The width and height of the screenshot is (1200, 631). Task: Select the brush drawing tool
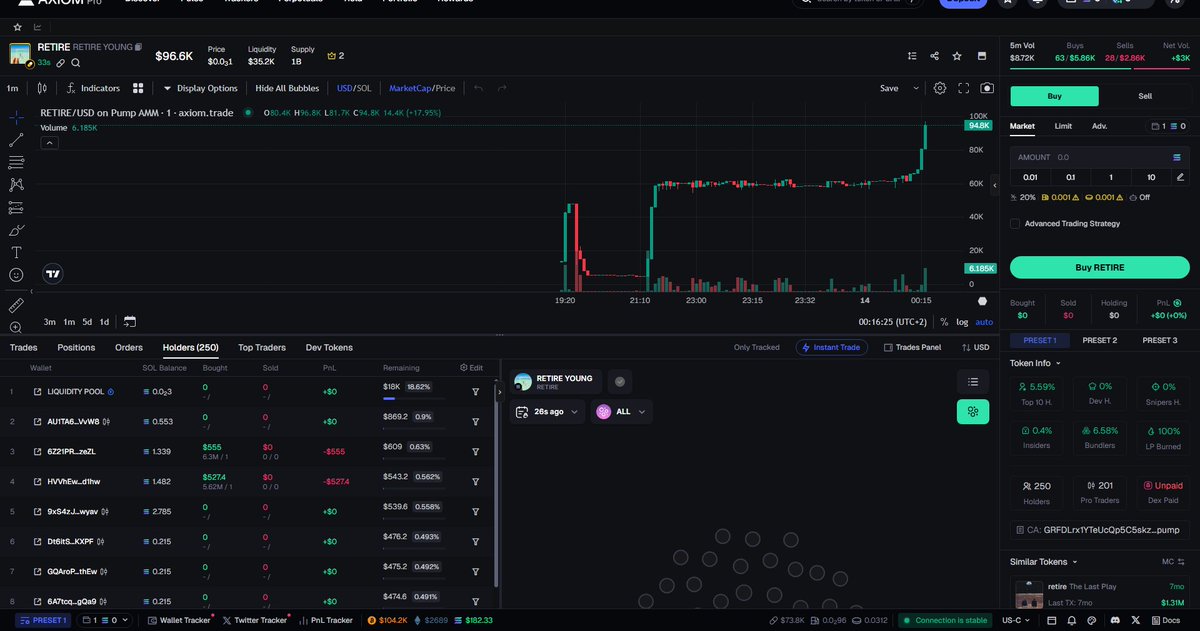coord(16,230)
